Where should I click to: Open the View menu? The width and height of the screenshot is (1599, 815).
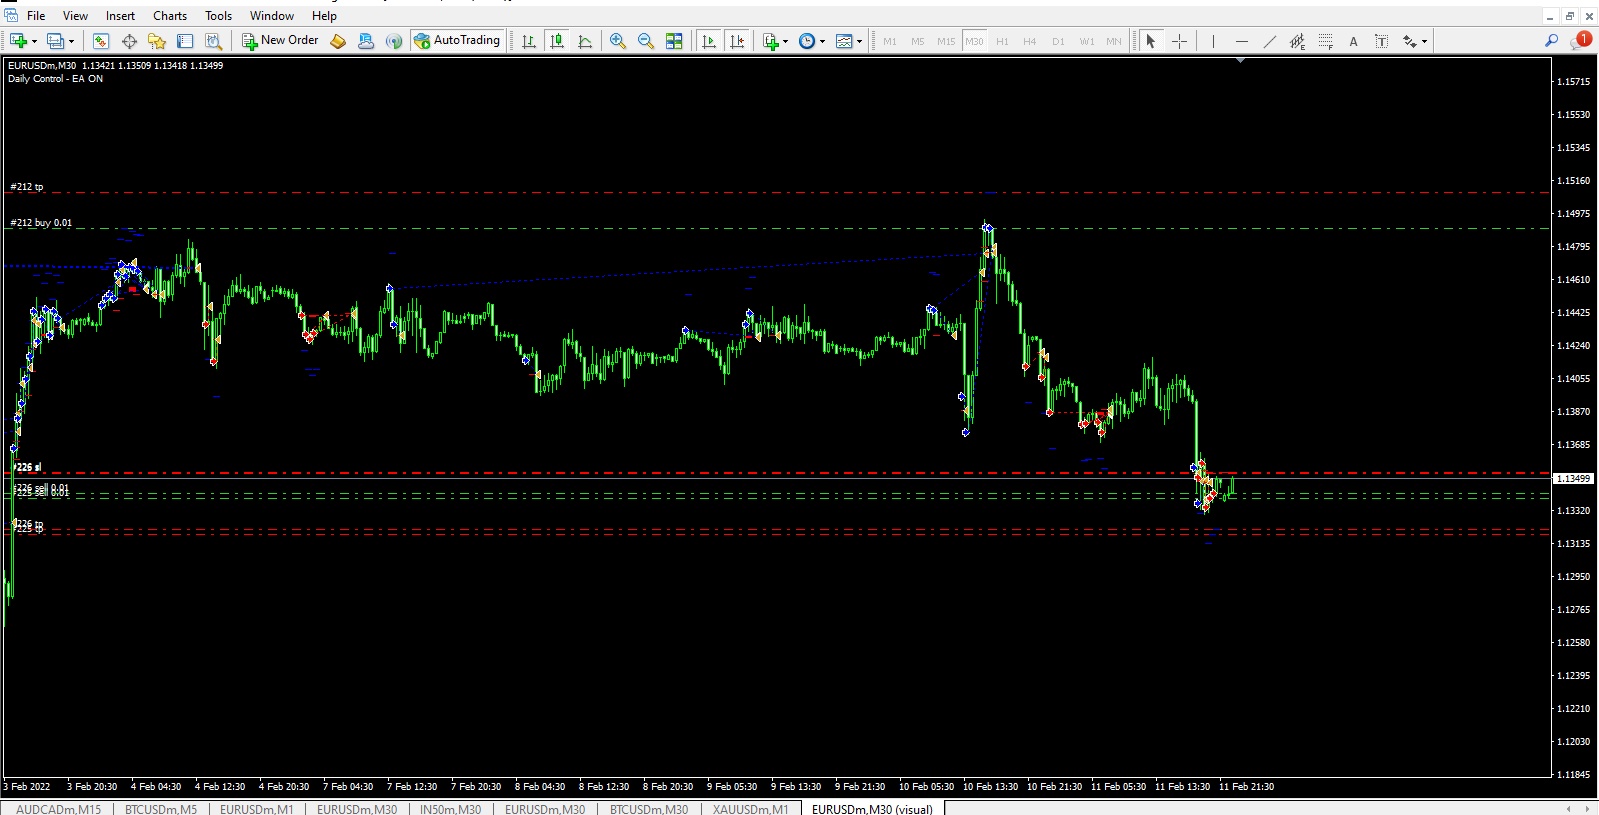tap(75, 15)
